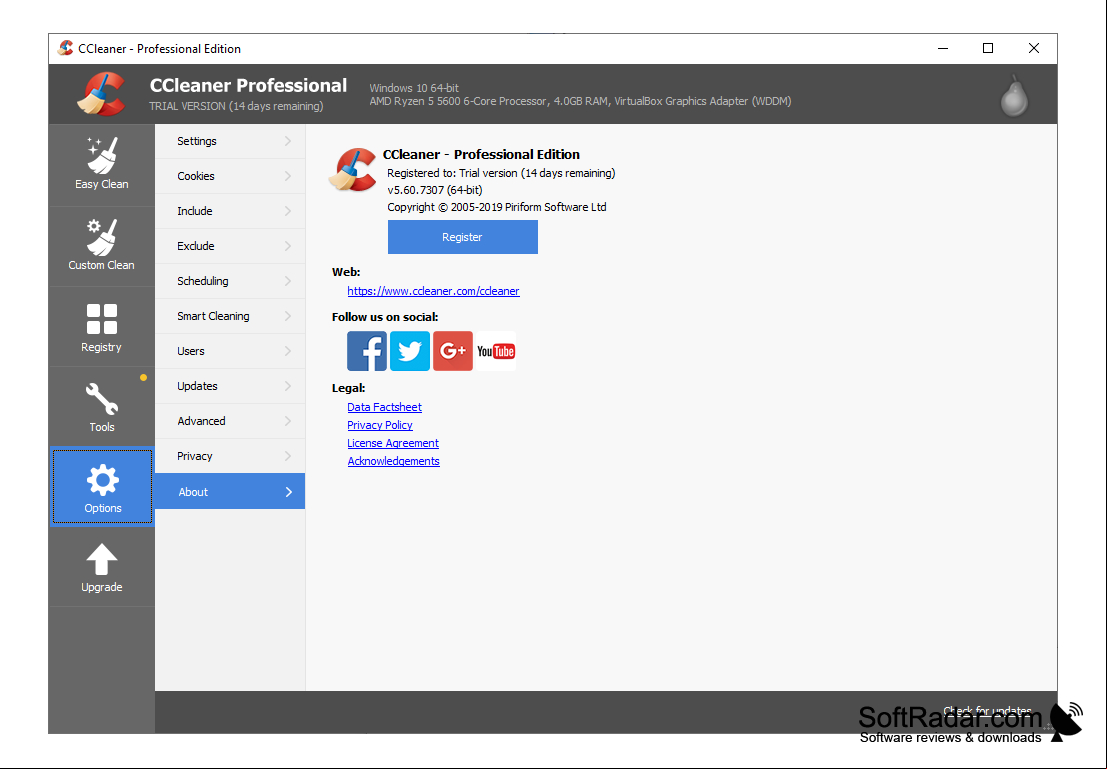Image resolution: width=1107 pixels, height=769 pixels.
Task: Maximize the CCleaner window
Action: point(988,48)
